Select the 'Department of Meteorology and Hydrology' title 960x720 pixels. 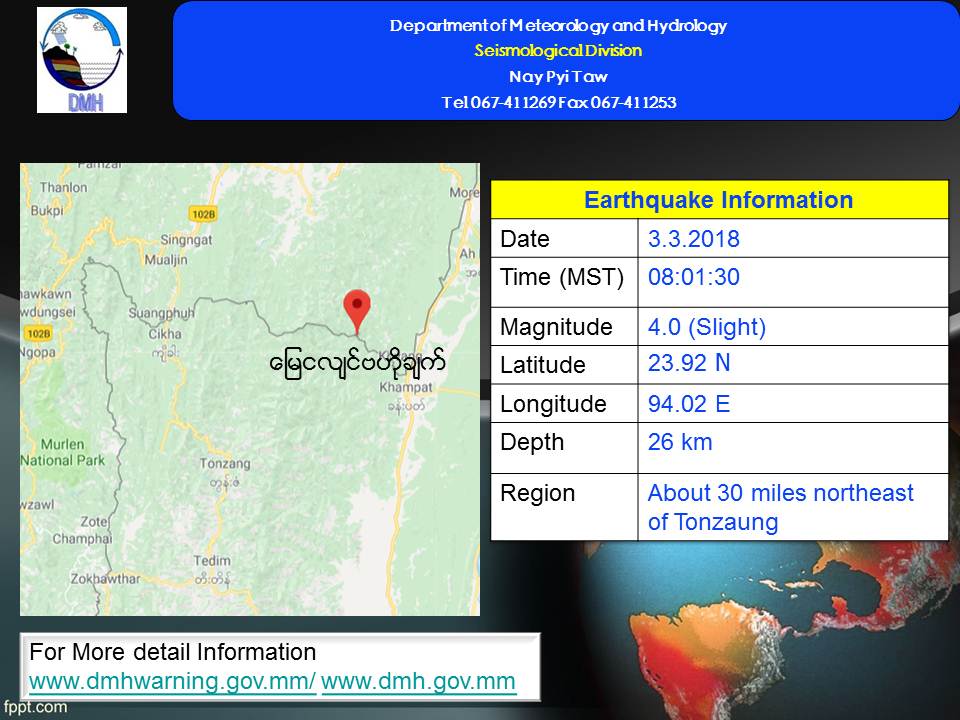tap(558, 25)
